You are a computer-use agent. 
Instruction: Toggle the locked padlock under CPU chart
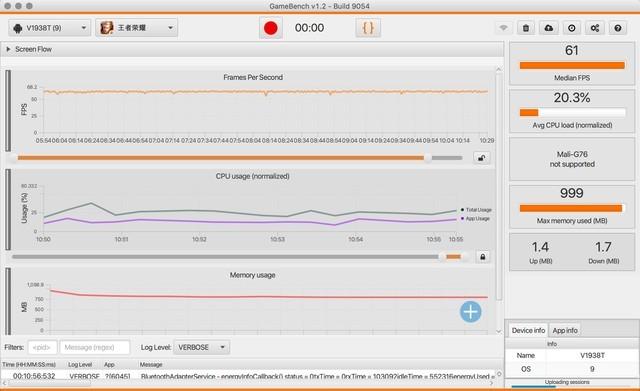click(x=482, y=257)
